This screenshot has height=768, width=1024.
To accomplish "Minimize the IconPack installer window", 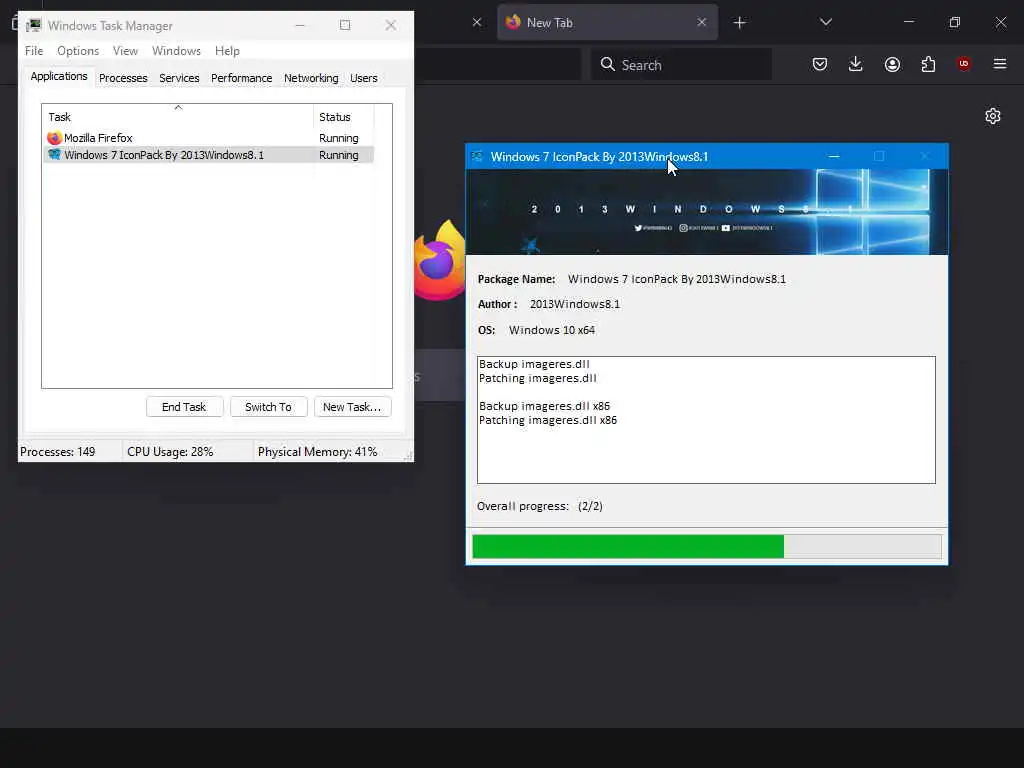I will [x=834, y=157].
